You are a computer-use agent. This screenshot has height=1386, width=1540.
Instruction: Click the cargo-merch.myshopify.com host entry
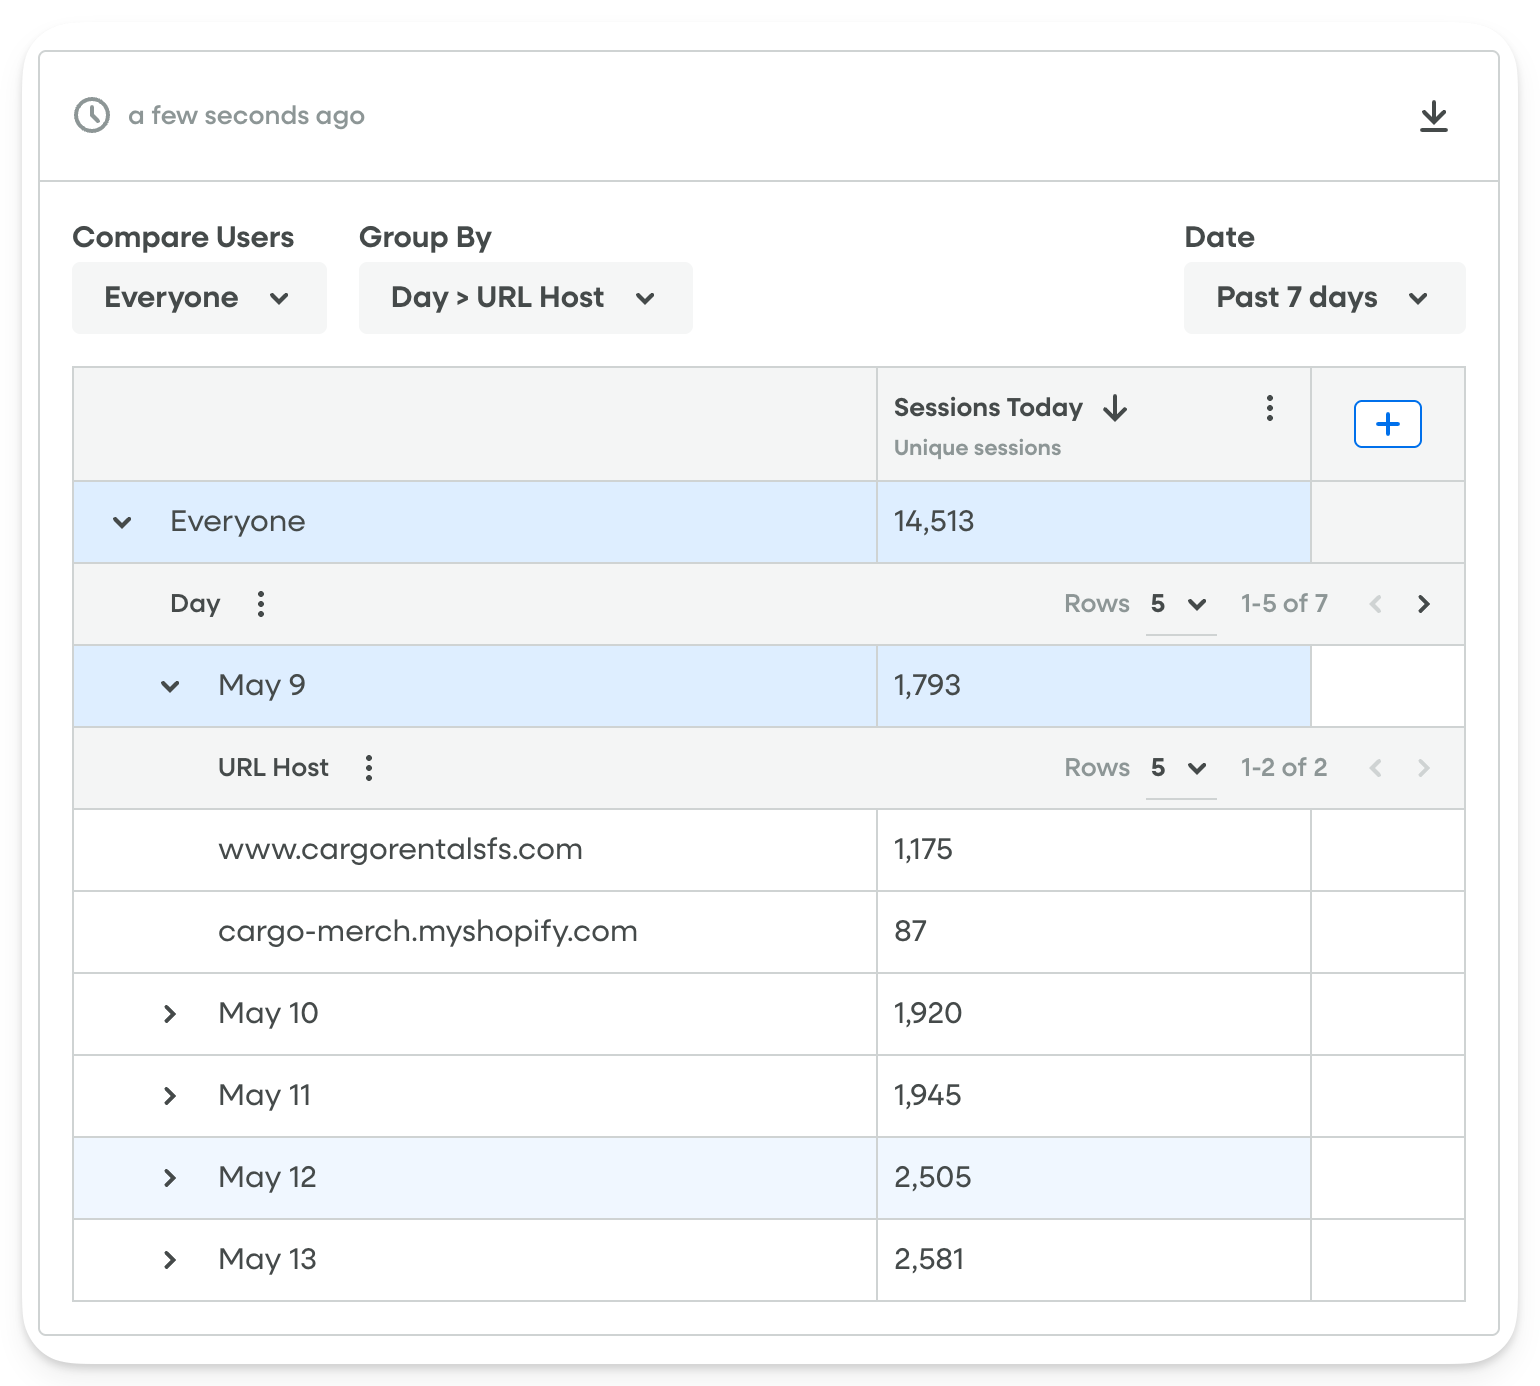click(427, 932)
